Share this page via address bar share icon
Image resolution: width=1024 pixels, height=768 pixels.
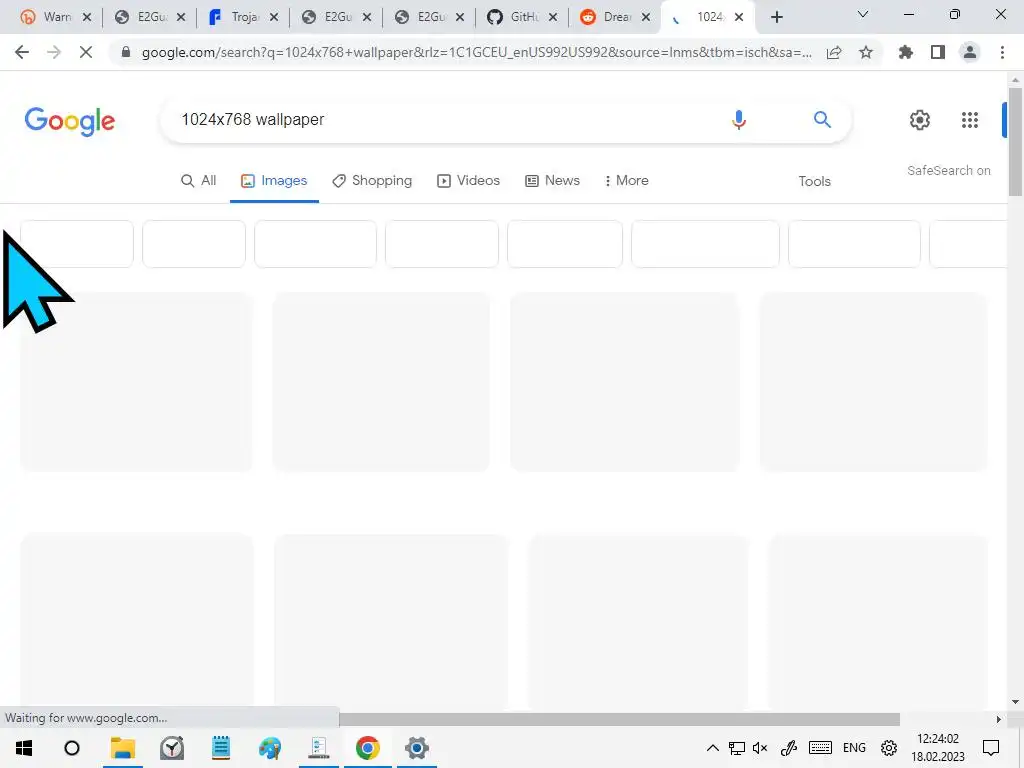(x=834, y=52)
